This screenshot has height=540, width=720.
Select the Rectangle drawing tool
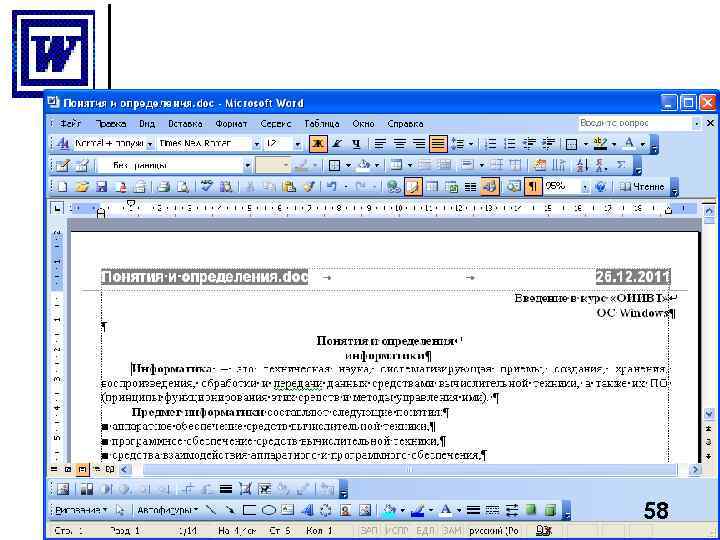pyautogui.click(x=249, y=510)
